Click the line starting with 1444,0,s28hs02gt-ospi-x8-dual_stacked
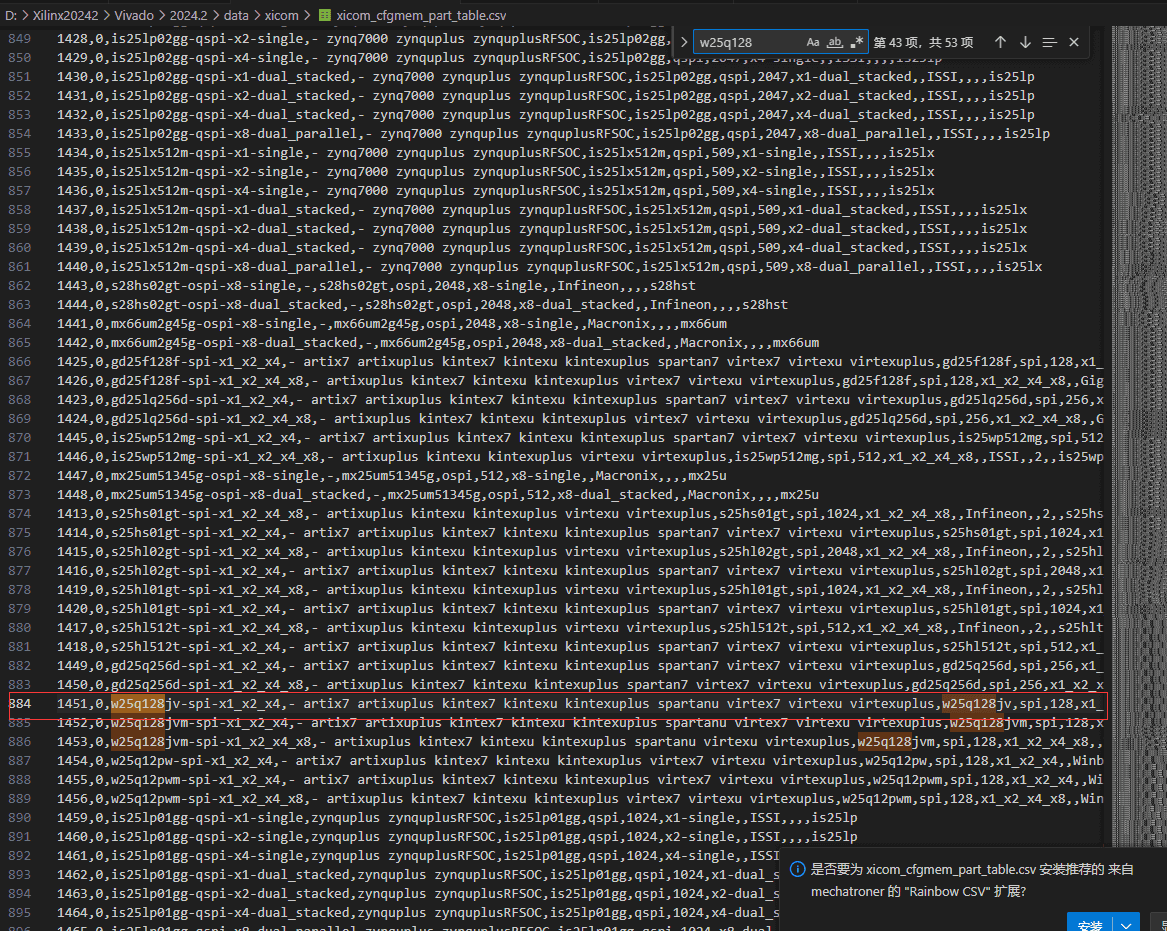The height and width of the screenshot is (931, 1167). point(423,305)
